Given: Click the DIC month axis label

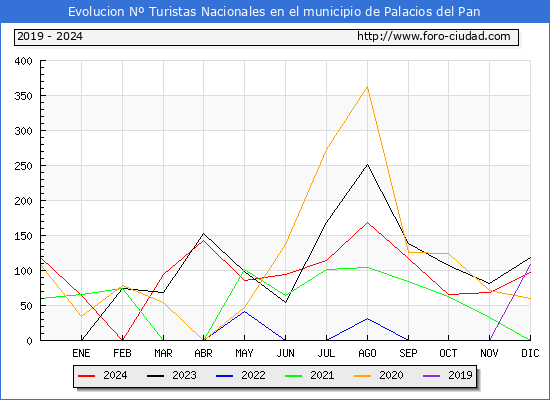Looking at the screenshot, I should click(530, 353).
